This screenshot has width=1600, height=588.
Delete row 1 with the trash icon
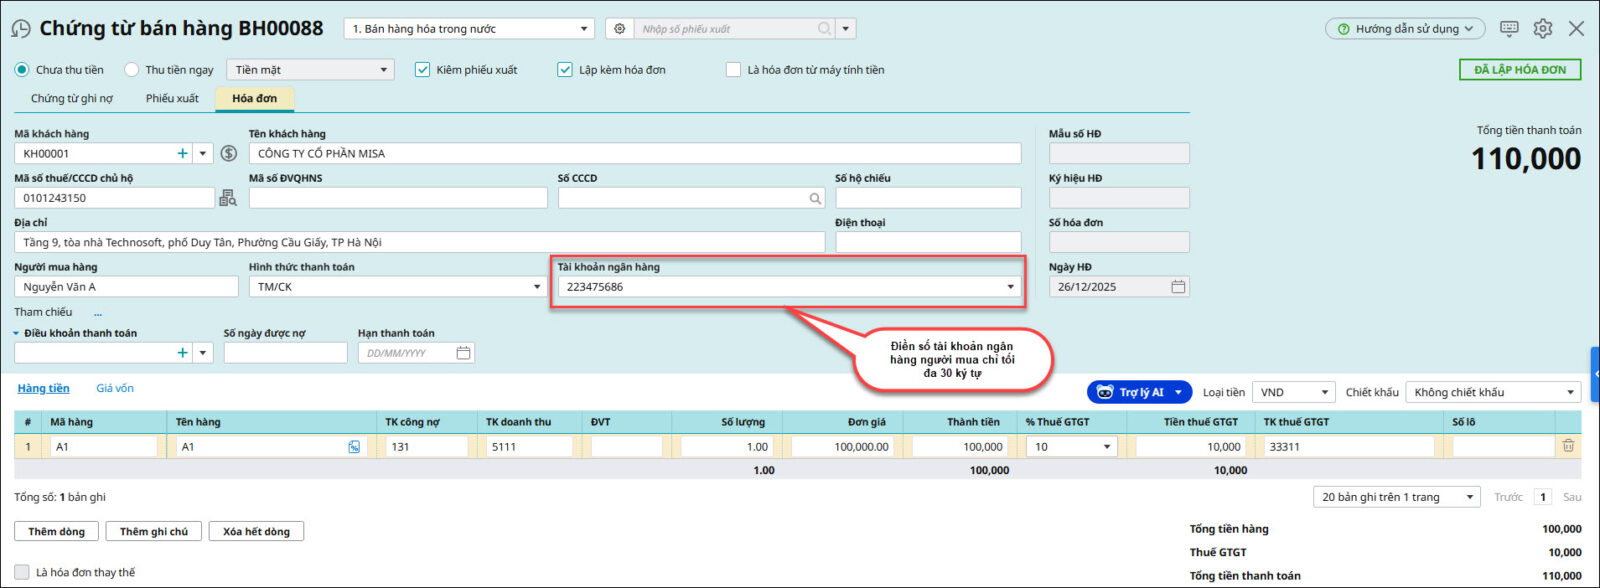click(1568, 447)
